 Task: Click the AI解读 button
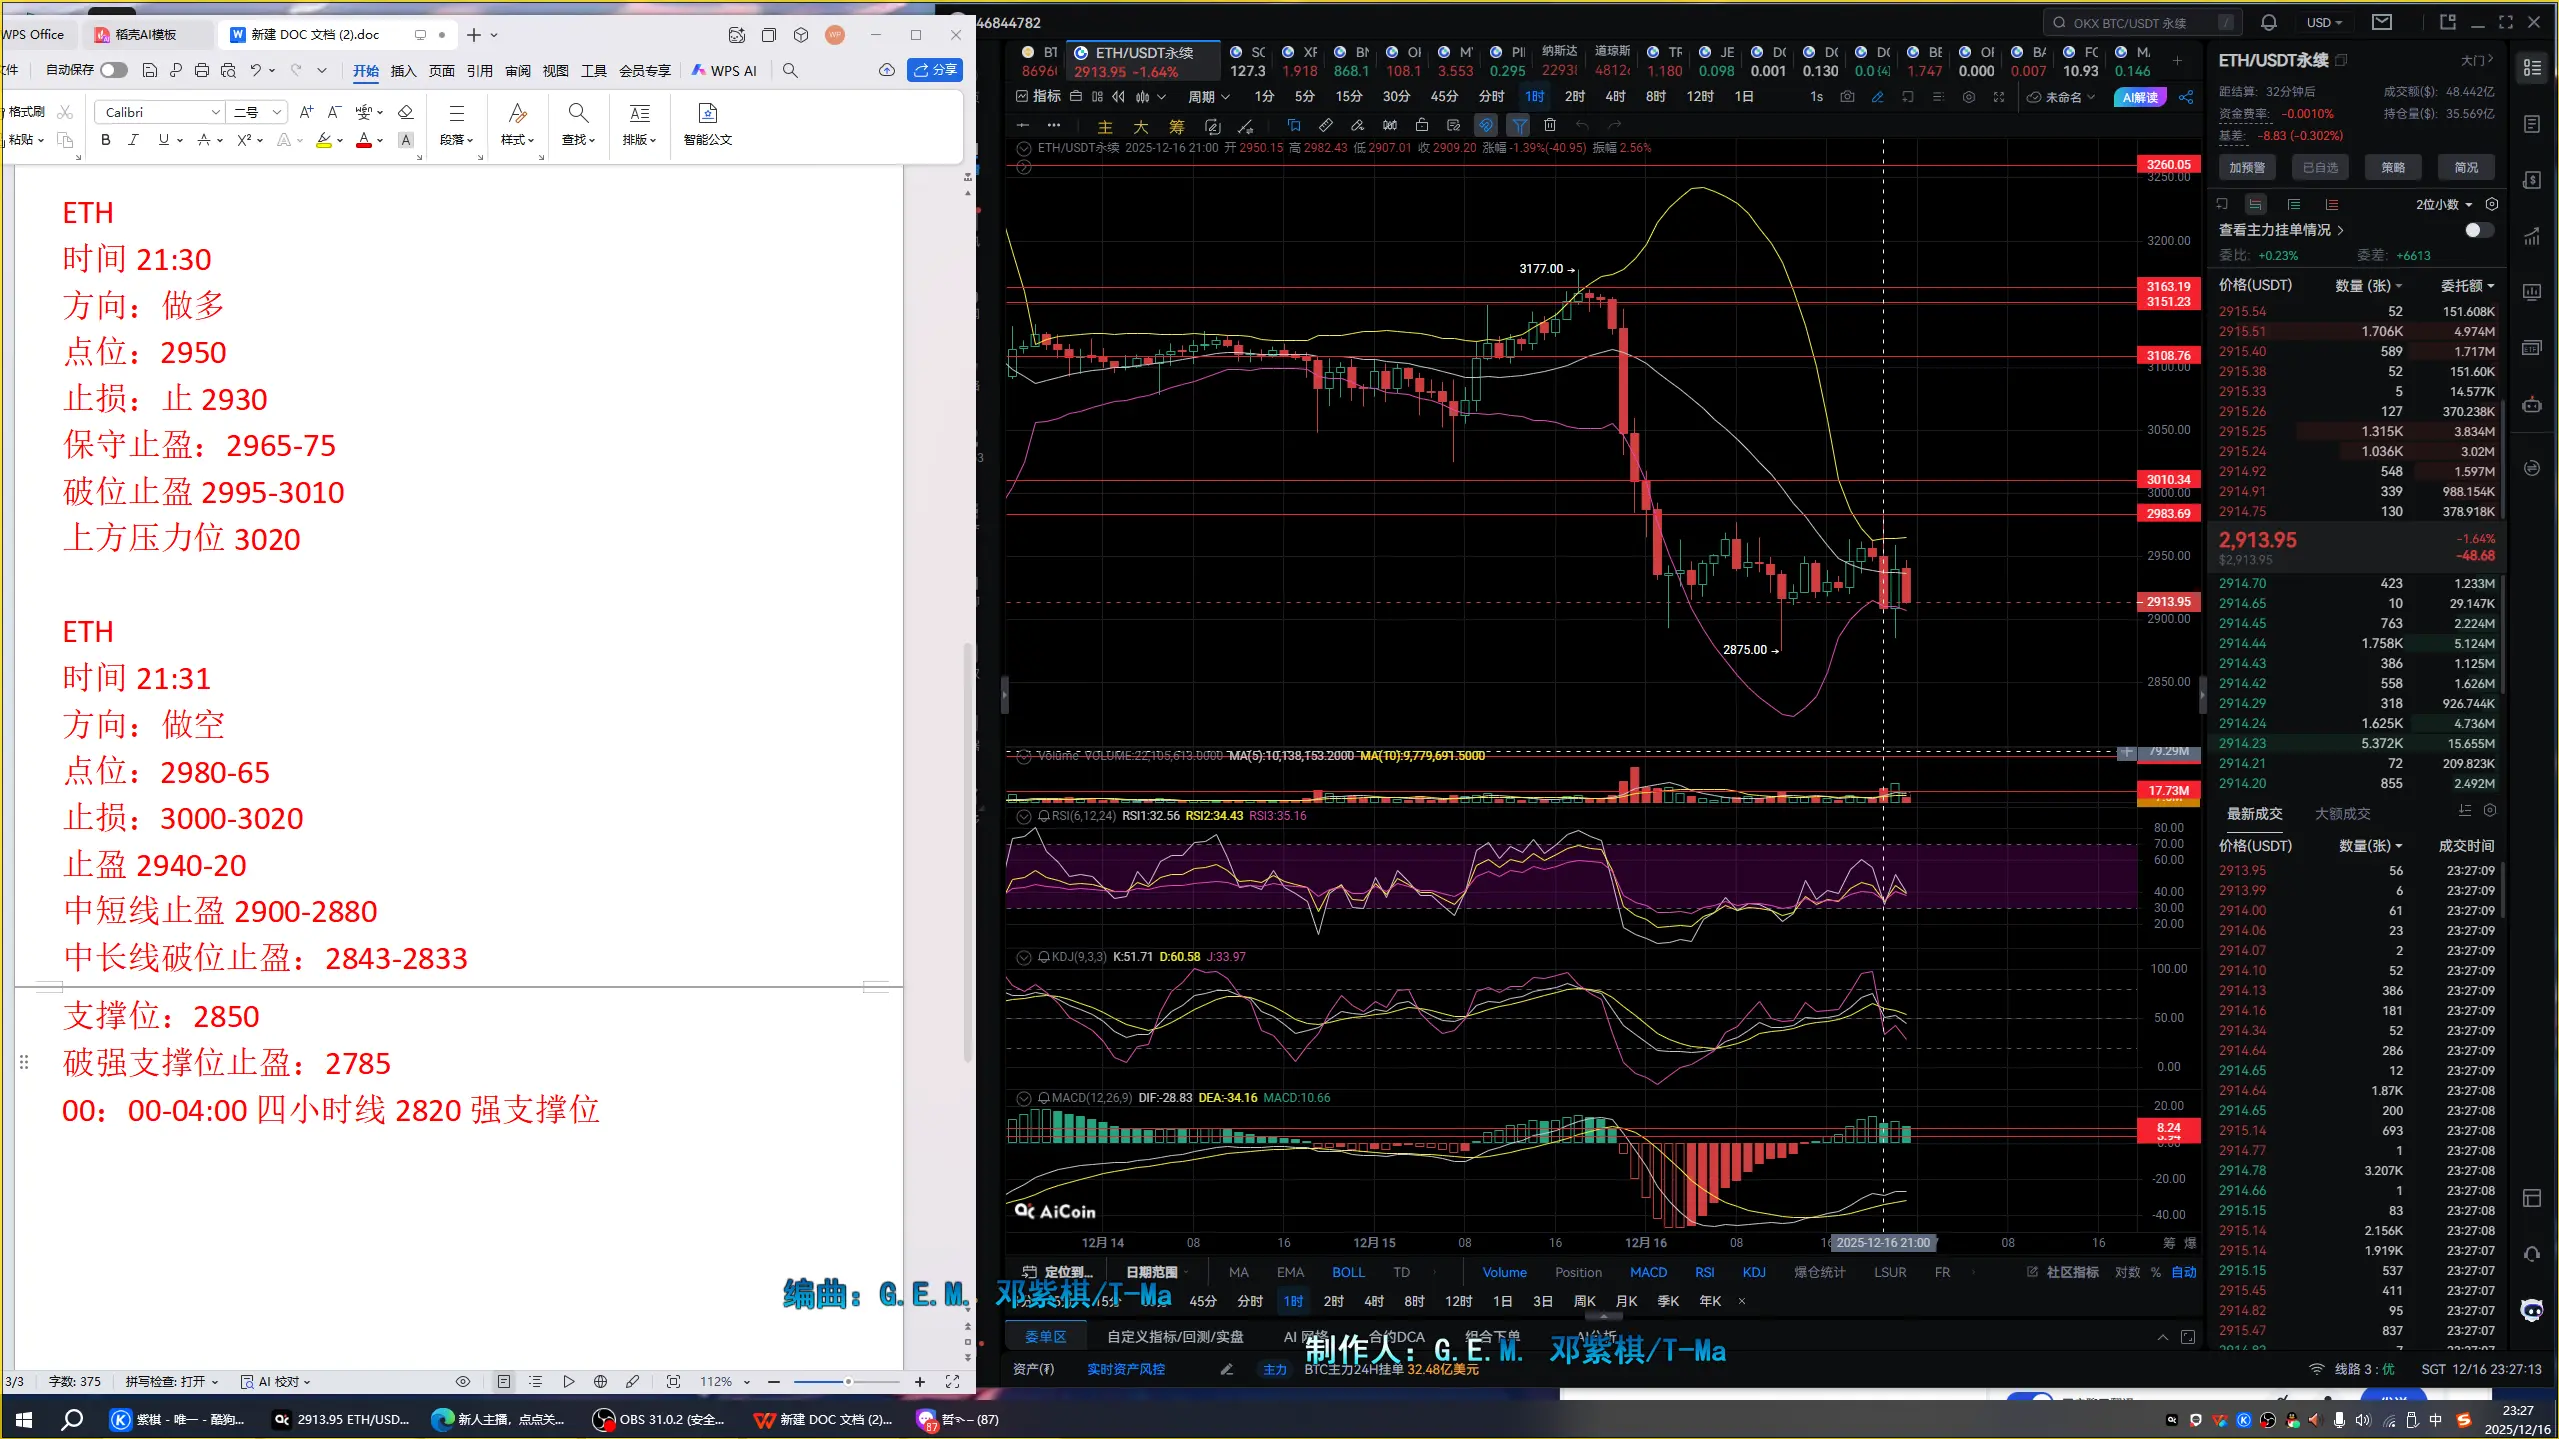(2140, 97)
